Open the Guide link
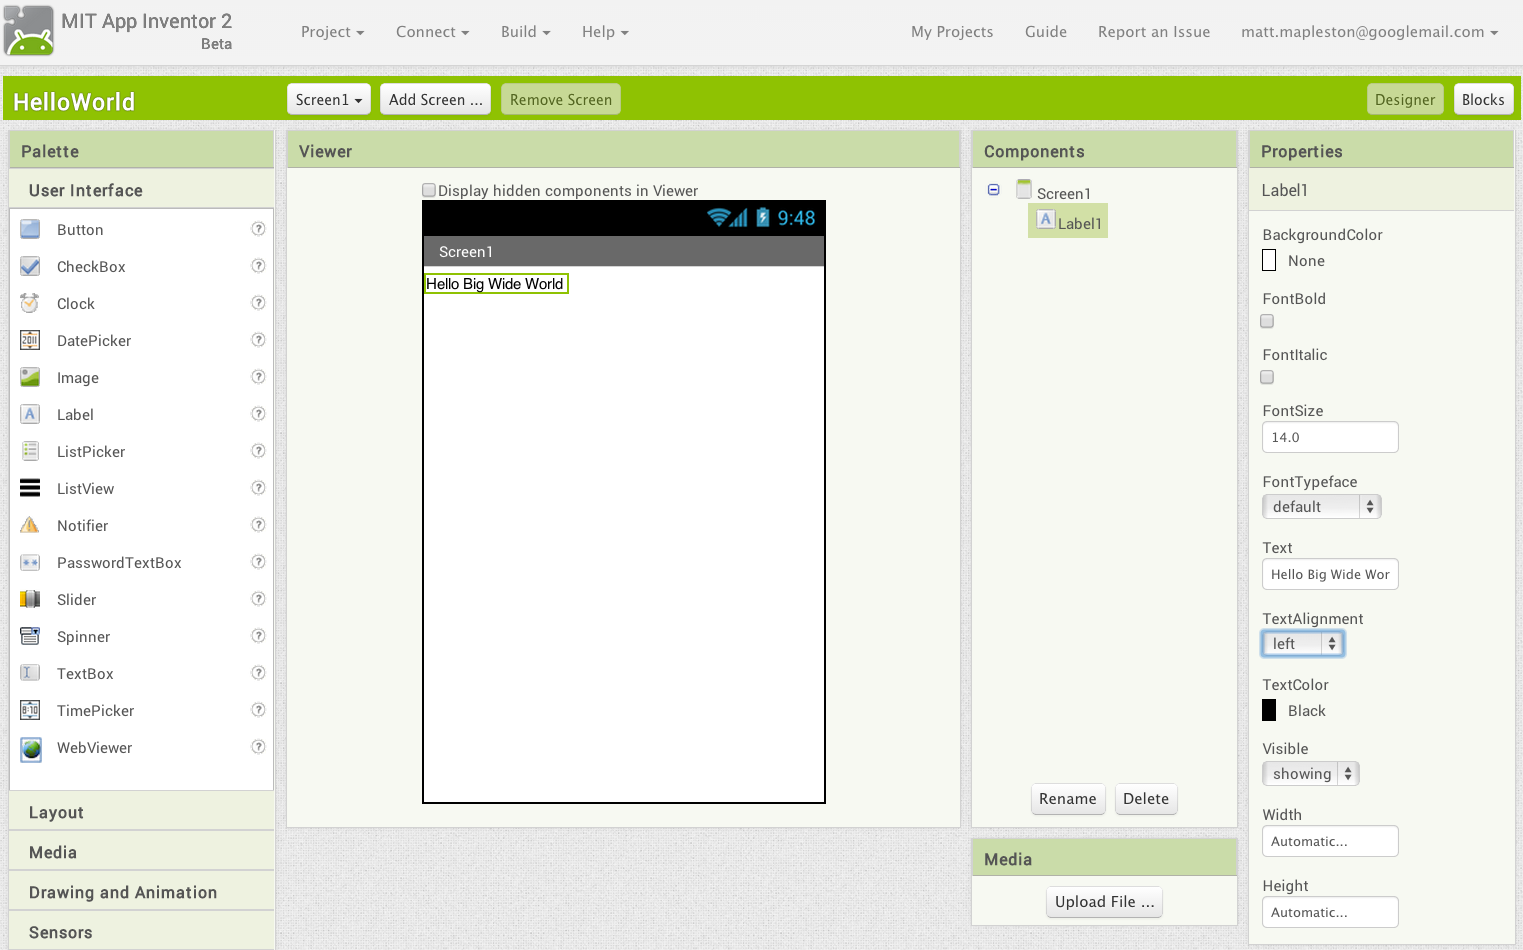Image resolution: width=1523 pixels, height=950 pixels. pyautogui.click(x=1046, y=32)
